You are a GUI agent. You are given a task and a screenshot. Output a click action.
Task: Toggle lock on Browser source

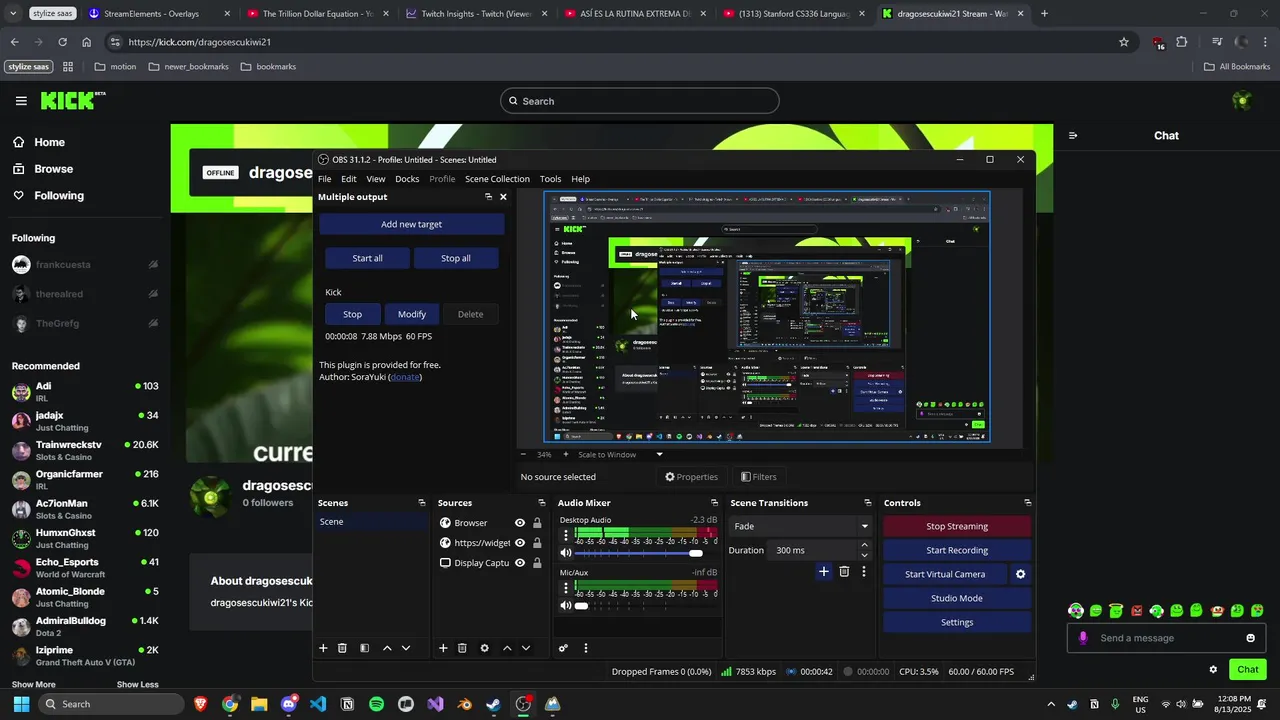(x=537, y=523)
